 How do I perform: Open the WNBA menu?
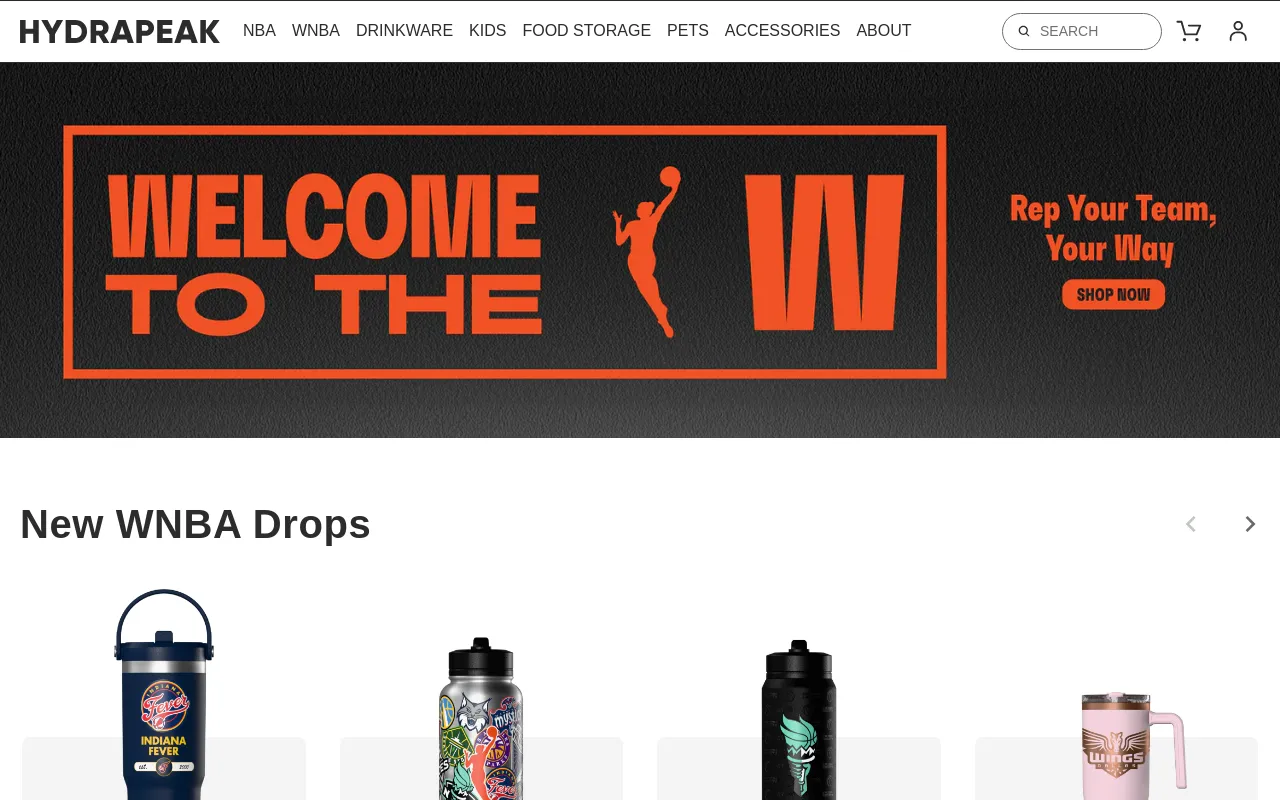click(x=316, y=31)
